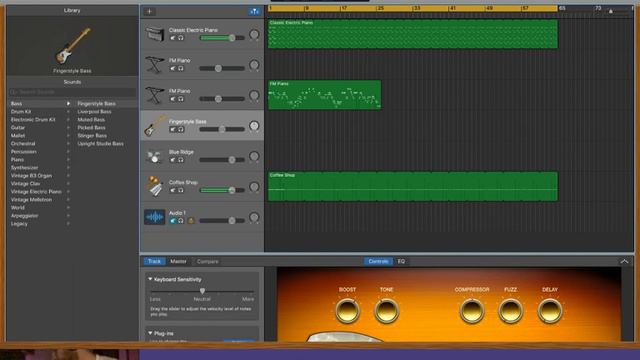
Task: Adjust pan knob on Blue Ridge track
Action: coord(254,156)
